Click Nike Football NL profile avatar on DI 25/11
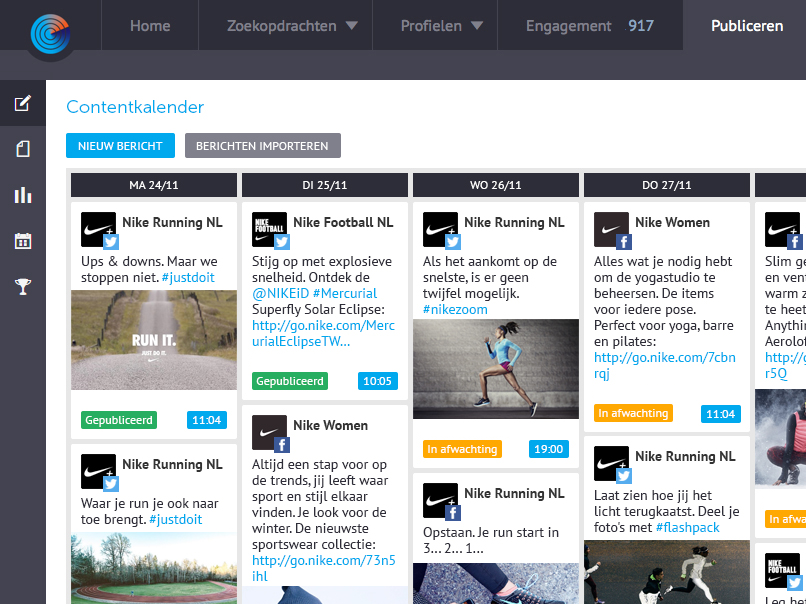The image size is (806, 604). click(270, 229)
